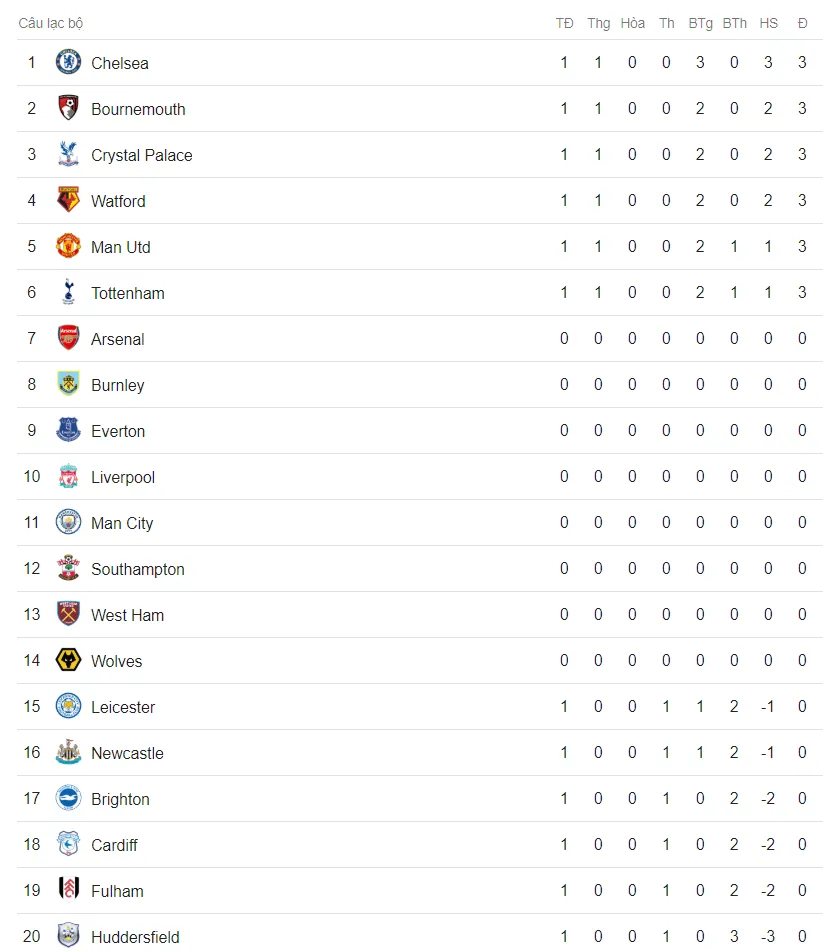Open the Southampton team name link
This screenshot has height=952, width=823.
point(138,570)
